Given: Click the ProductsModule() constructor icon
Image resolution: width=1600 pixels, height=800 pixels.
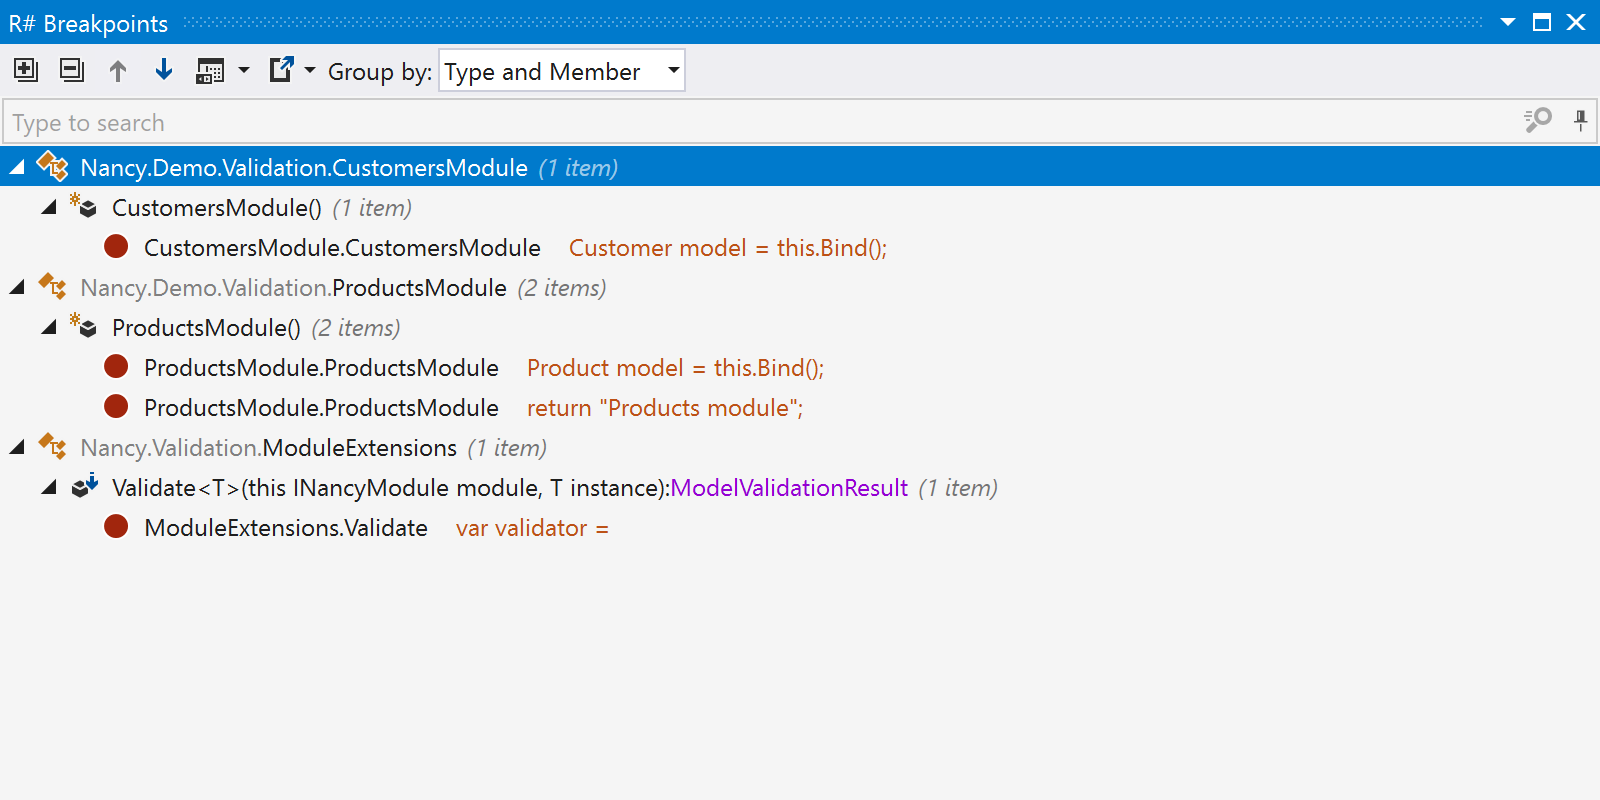Looking at the screenshot, I should [x=84, y=326].
